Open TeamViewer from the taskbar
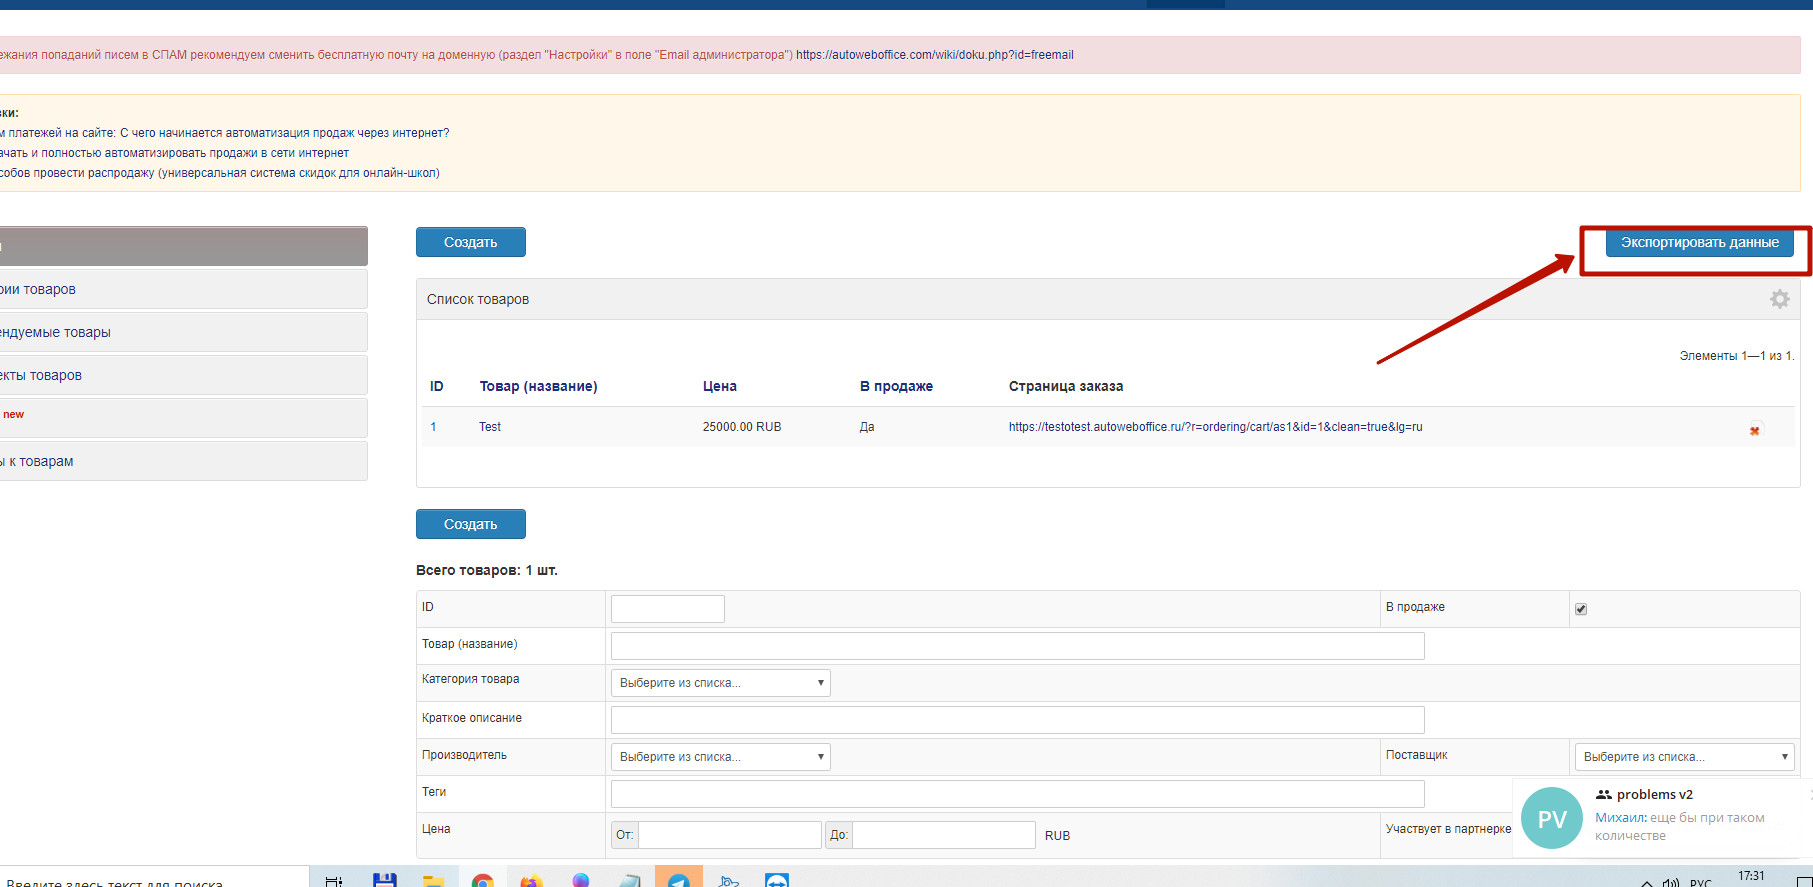 coord(777,880)
